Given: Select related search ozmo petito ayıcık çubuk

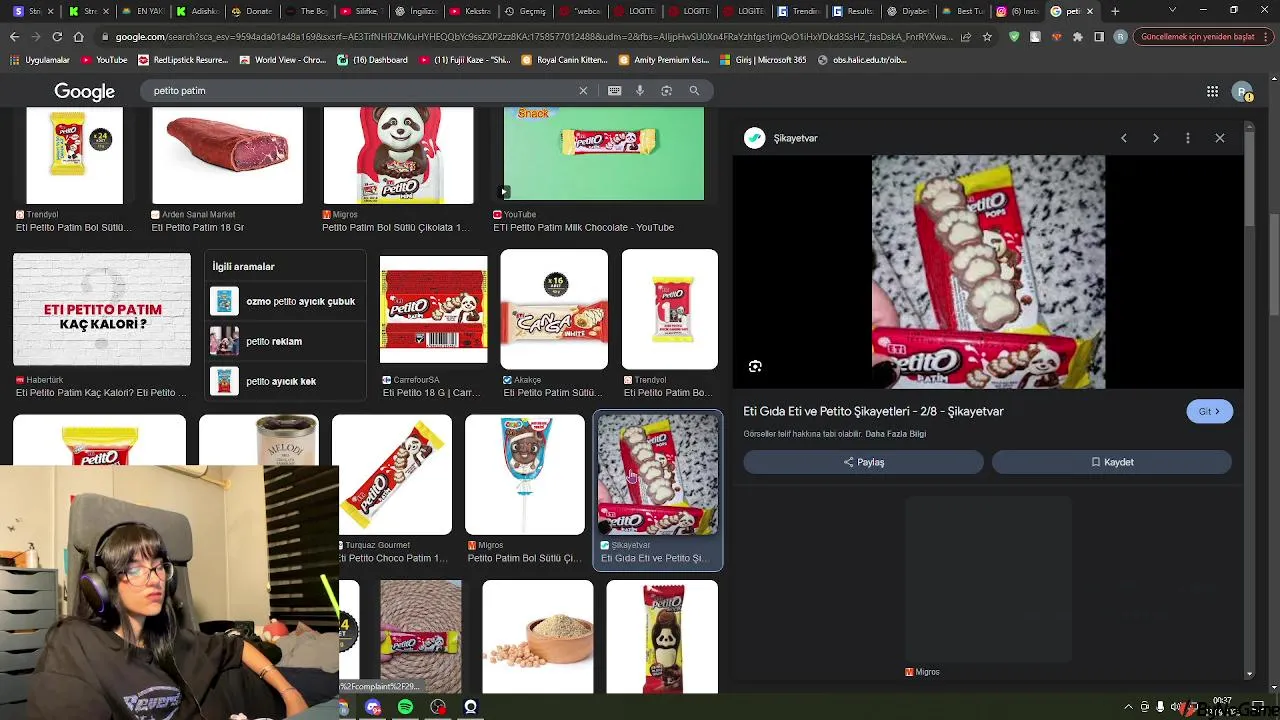Looking at the screenshot, I should coord(285,301).
